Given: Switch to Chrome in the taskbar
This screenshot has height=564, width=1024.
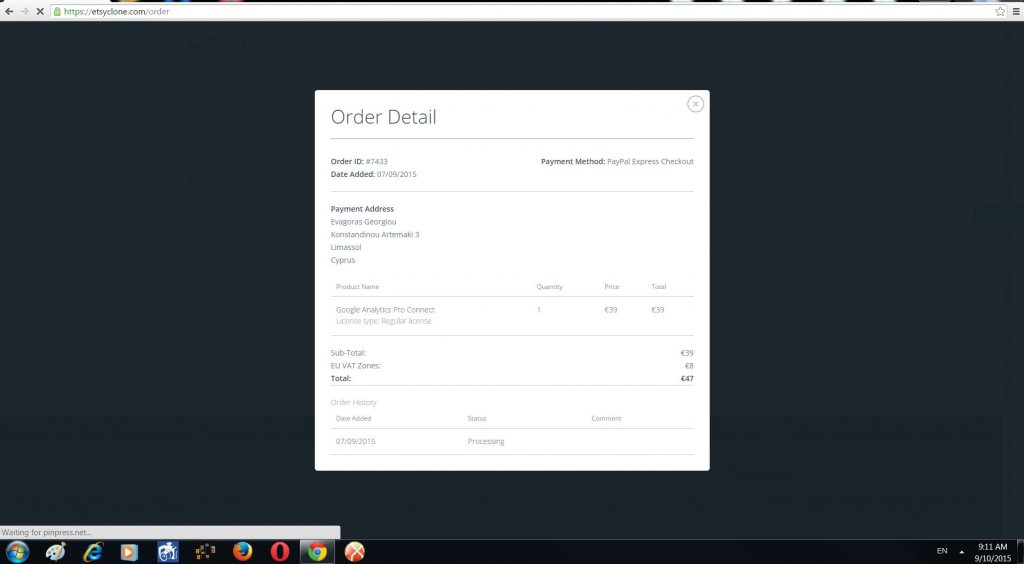Looking at the screenshot, I should click(317, 552).
